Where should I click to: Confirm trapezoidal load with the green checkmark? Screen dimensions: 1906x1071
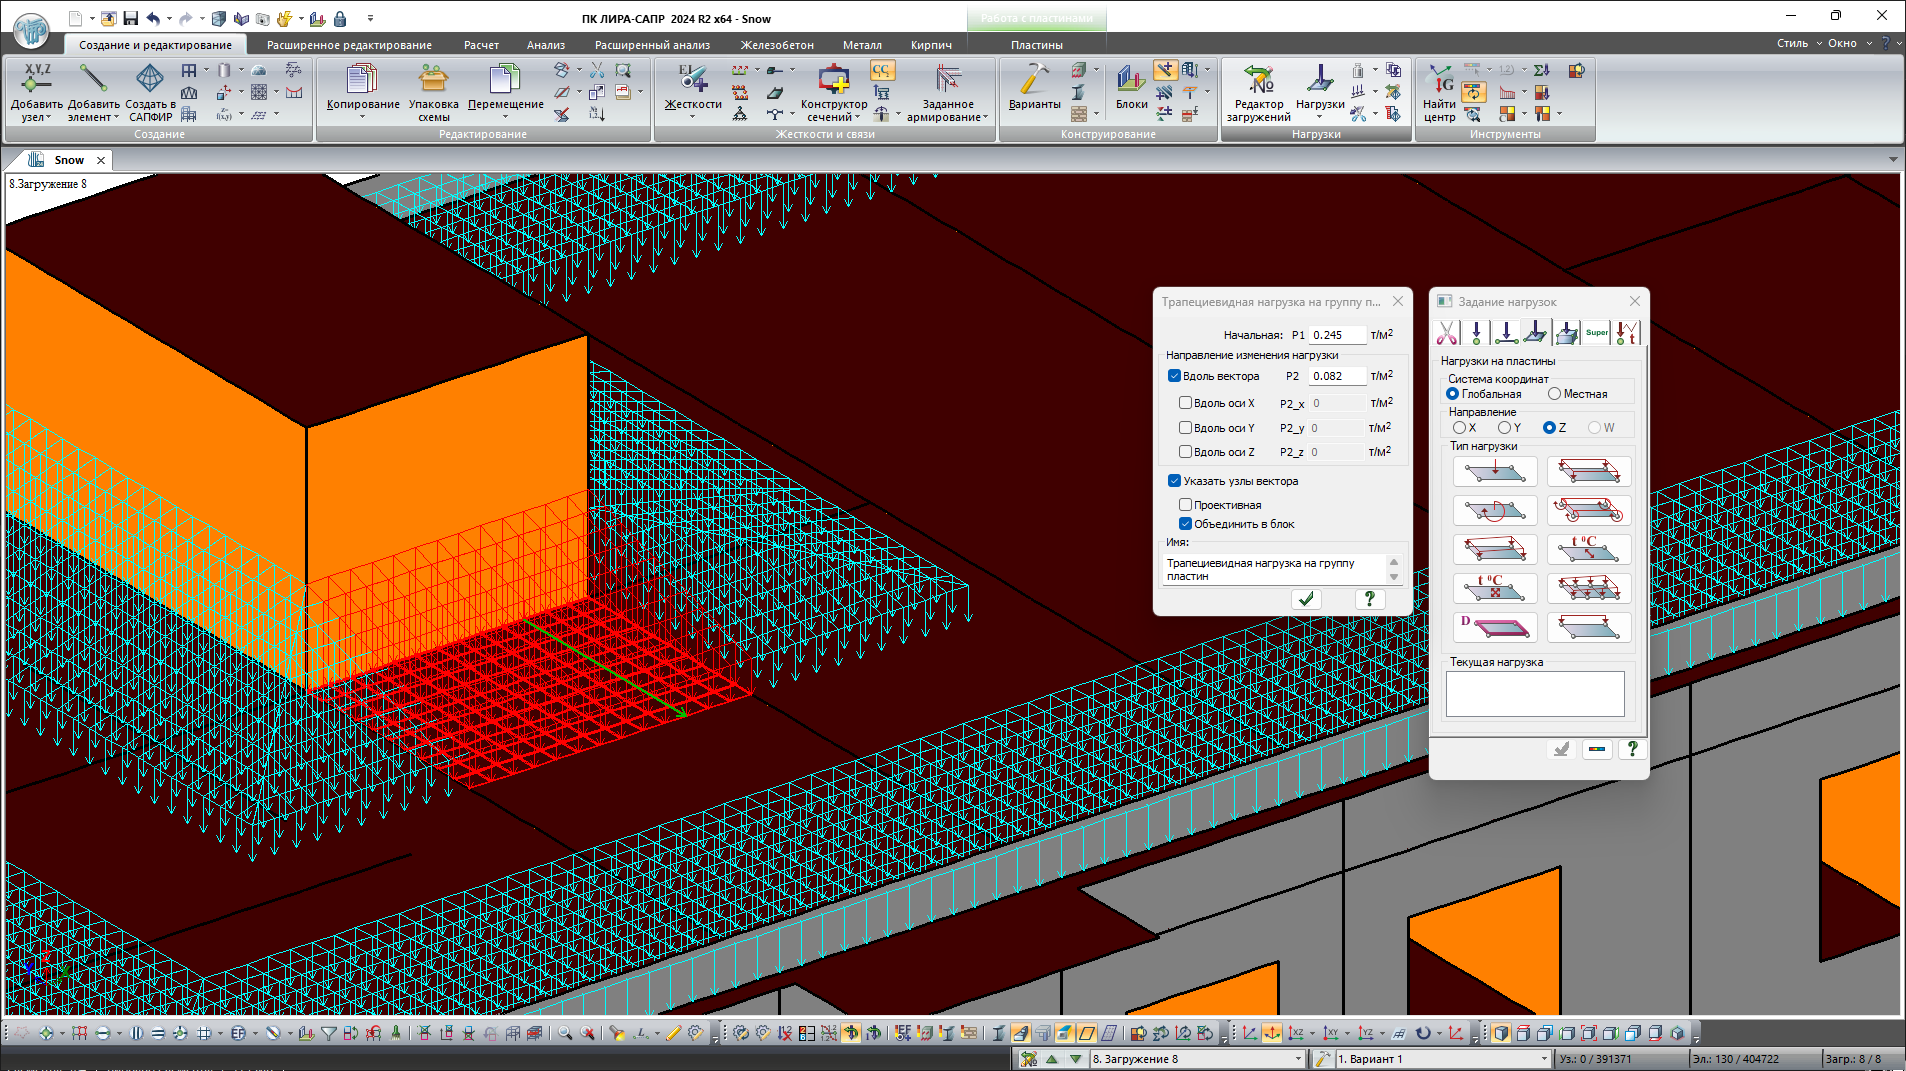pyautogui.click(x=1306, y=599)
